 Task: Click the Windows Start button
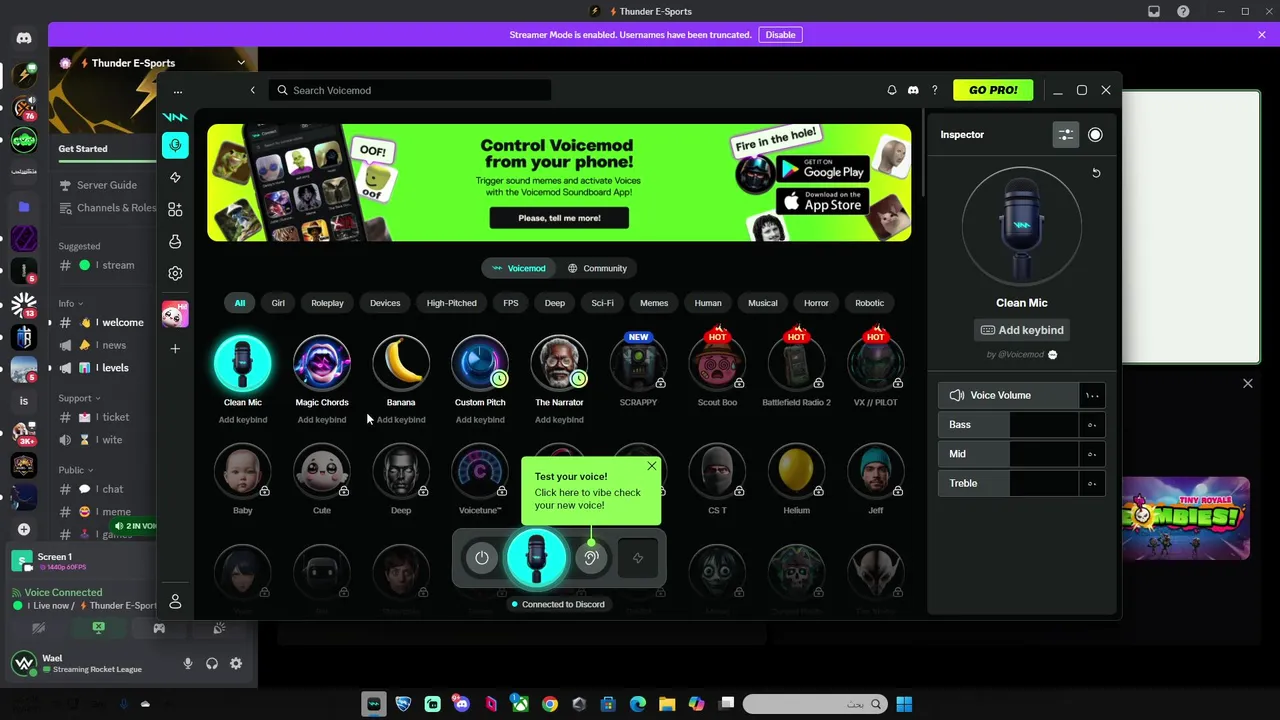click(x=904, y=704)
